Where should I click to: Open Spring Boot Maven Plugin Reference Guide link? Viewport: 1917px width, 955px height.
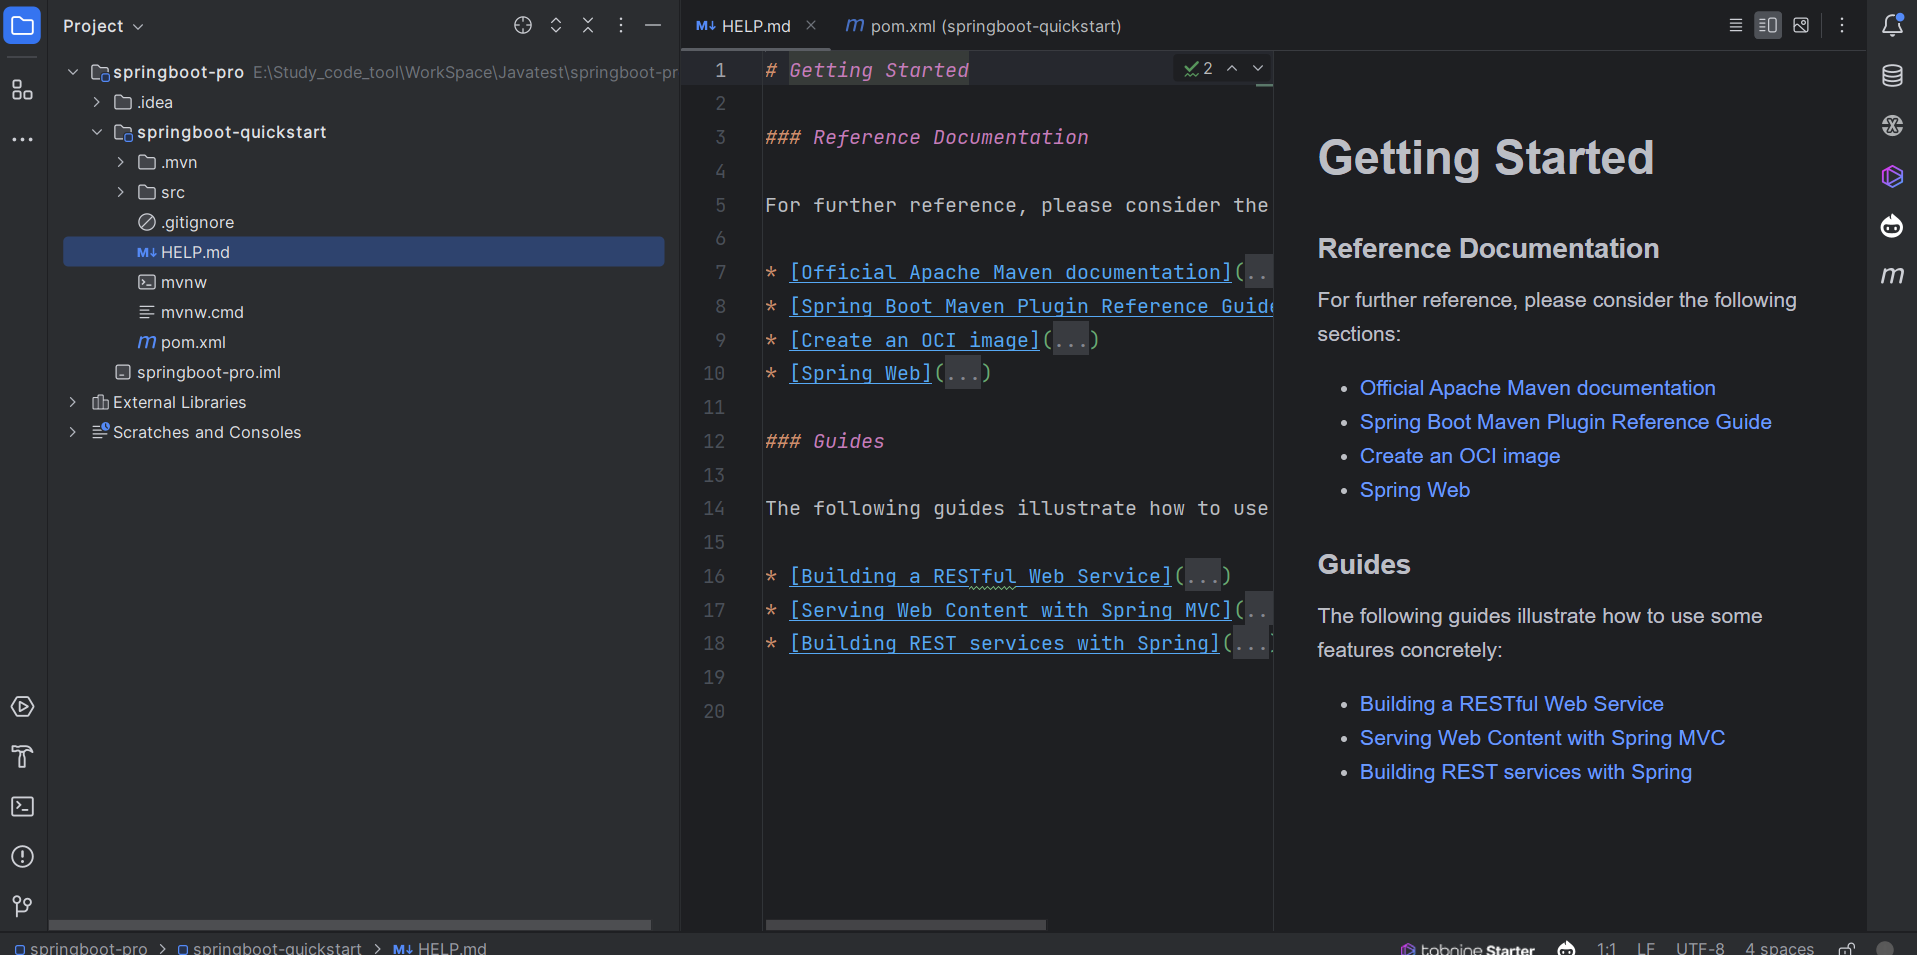(x=1565, y=422)
